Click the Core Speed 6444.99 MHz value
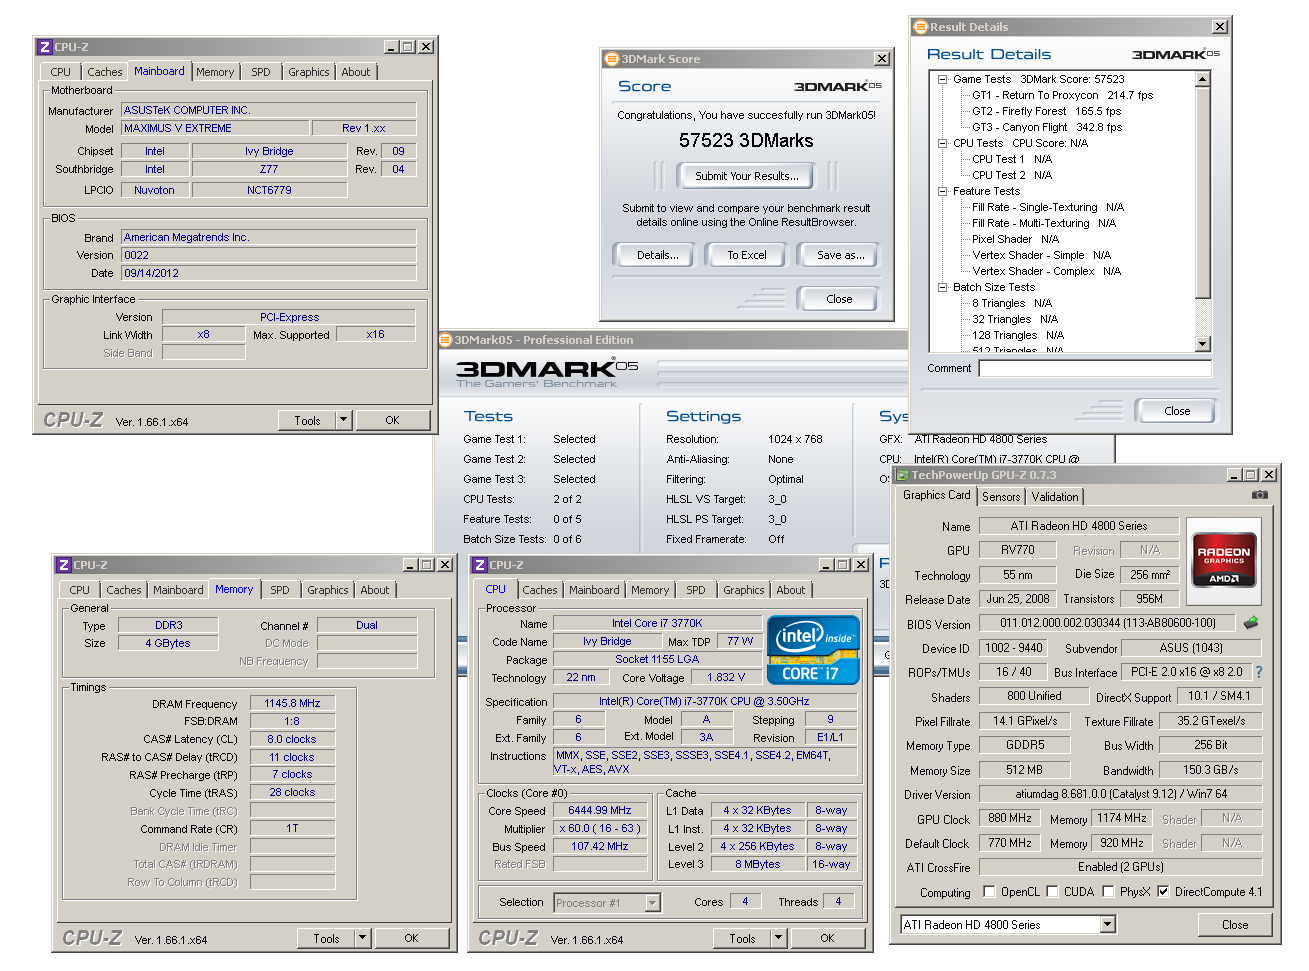This screenshot has width=1309, height=971. tap(600, 810)
